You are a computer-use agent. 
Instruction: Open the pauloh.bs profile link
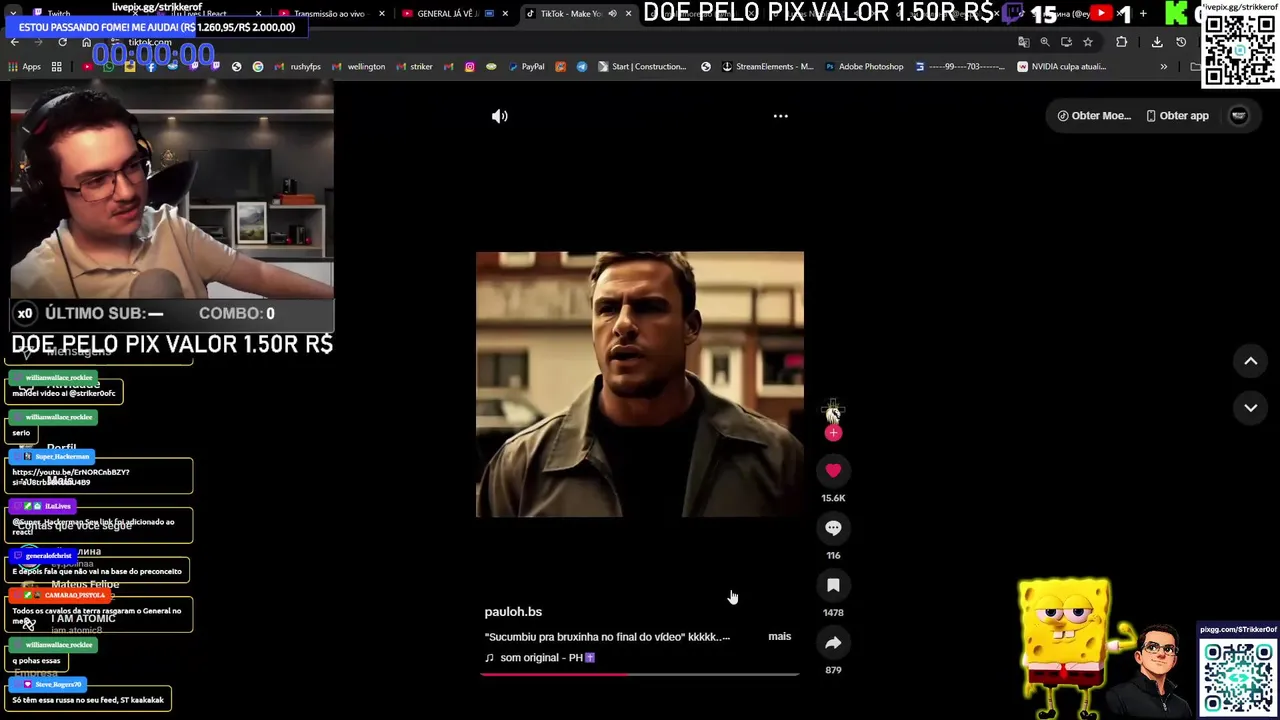513,612
